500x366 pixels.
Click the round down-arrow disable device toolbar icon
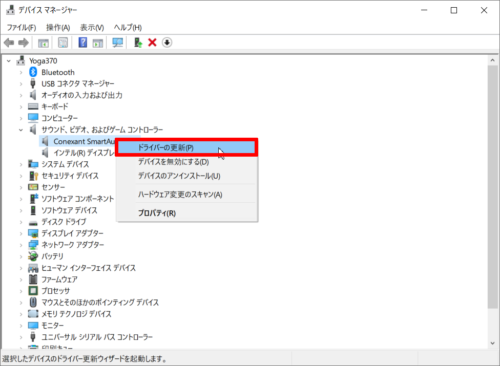pos(167,43)
